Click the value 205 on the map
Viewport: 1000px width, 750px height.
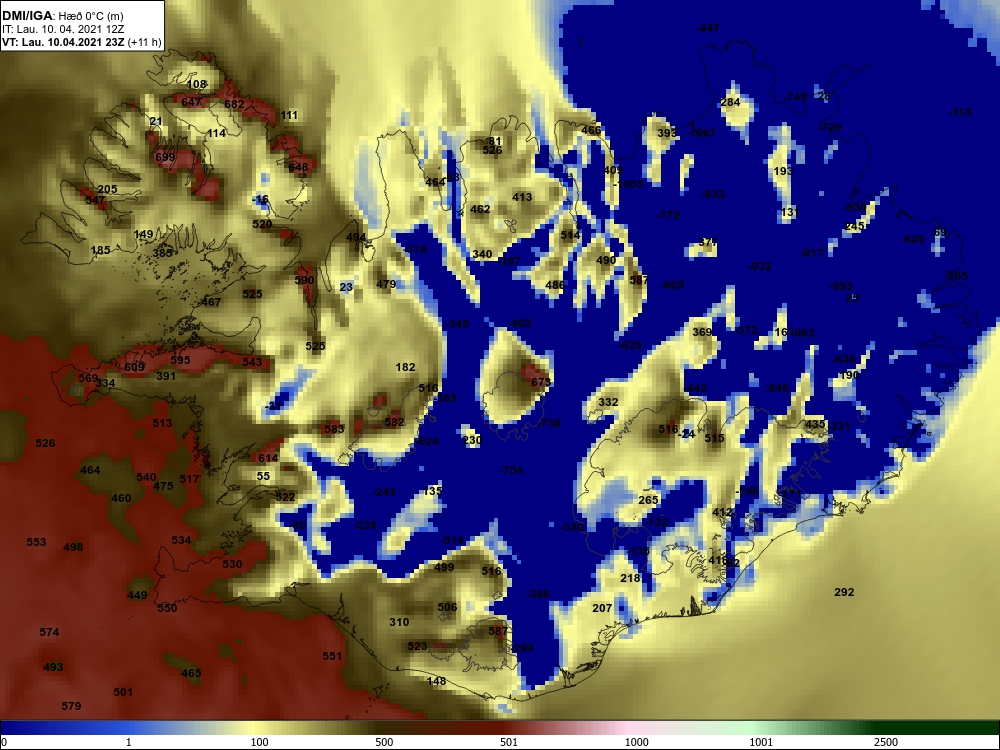[x=107, y=189]
